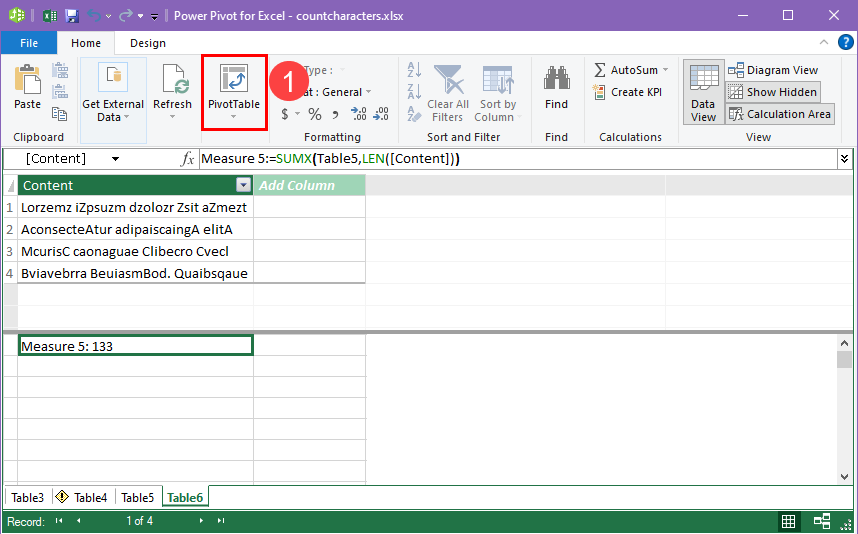
Task: Decrease decimal places icon
Action: pyautogui.click(x=381, y=114)
